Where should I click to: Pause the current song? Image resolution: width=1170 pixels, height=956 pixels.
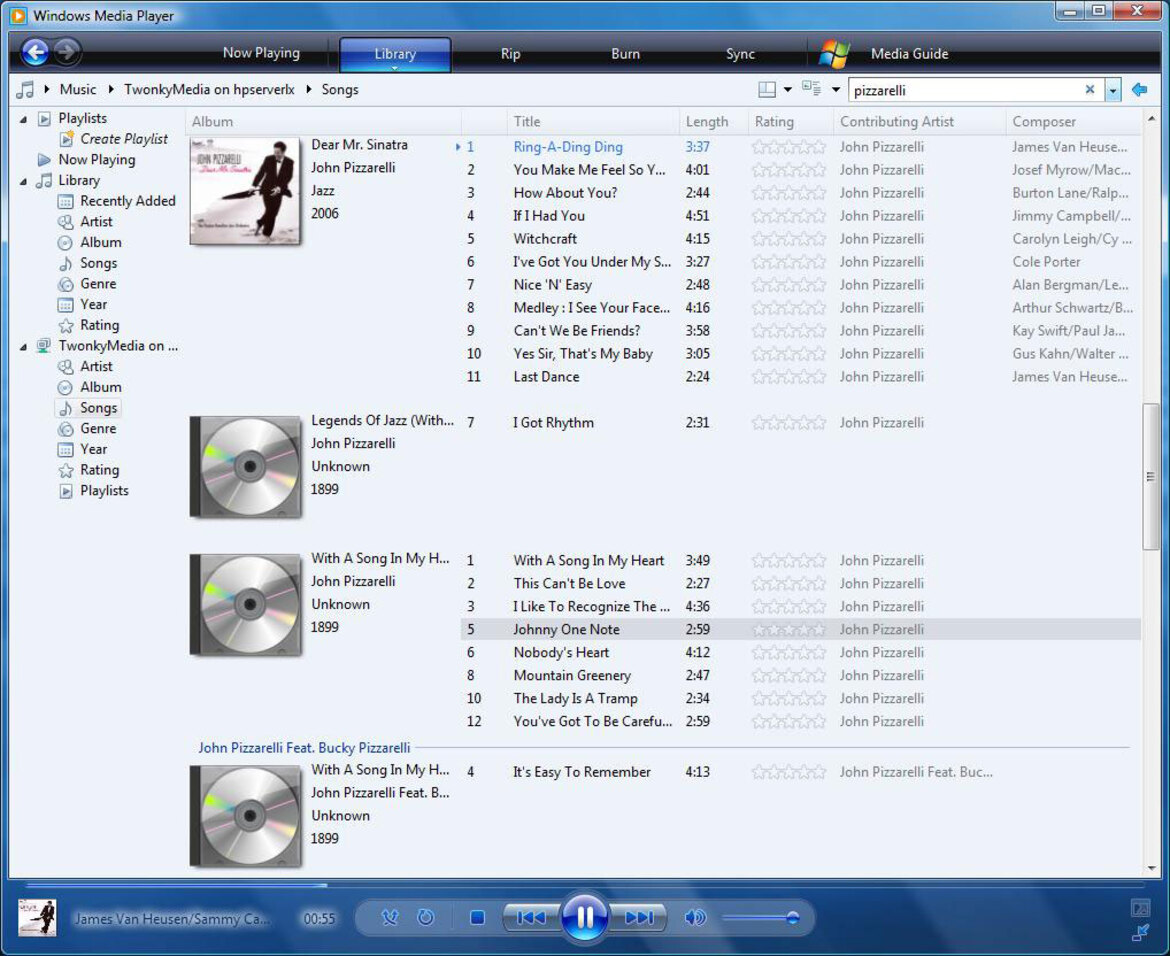584,916
